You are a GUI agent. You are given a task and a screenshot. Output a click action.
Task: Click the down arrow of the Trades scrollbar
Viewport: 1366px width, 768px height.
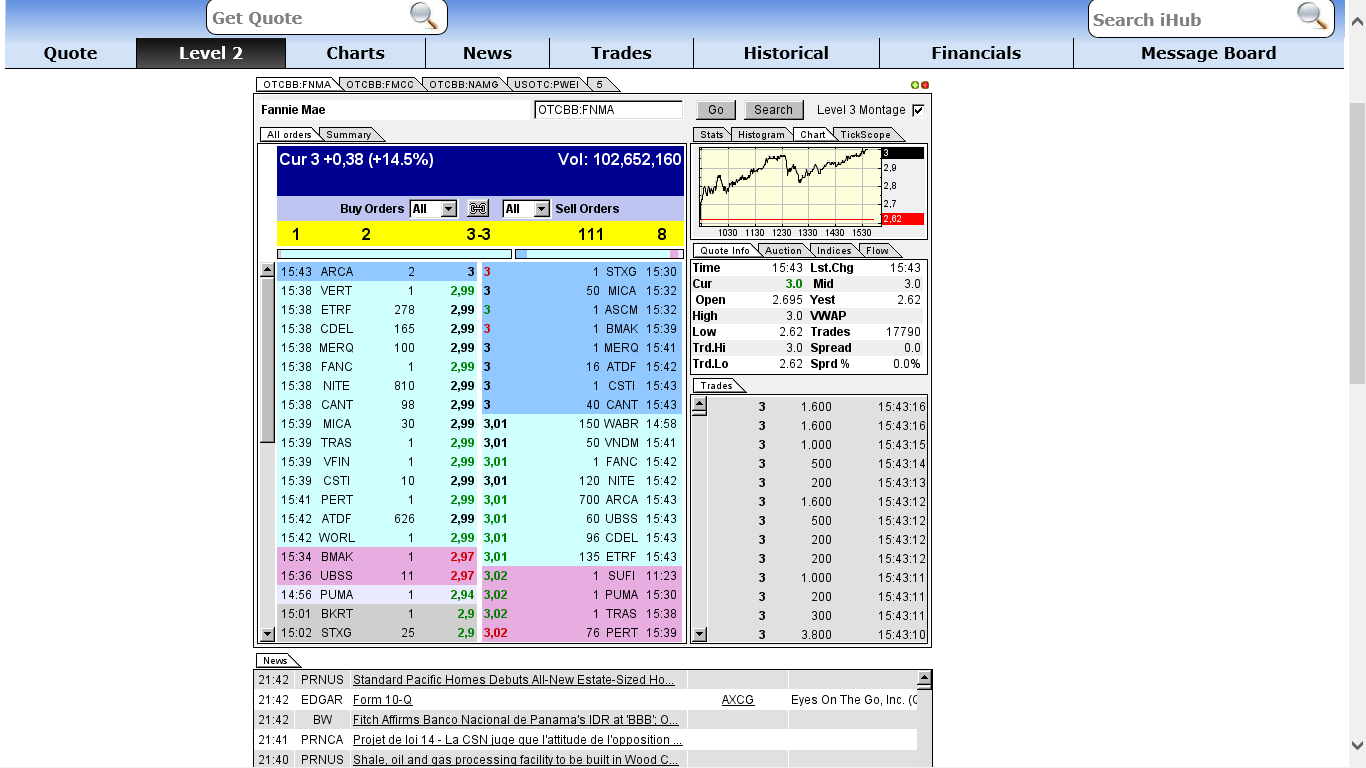[x=699, y=634]
